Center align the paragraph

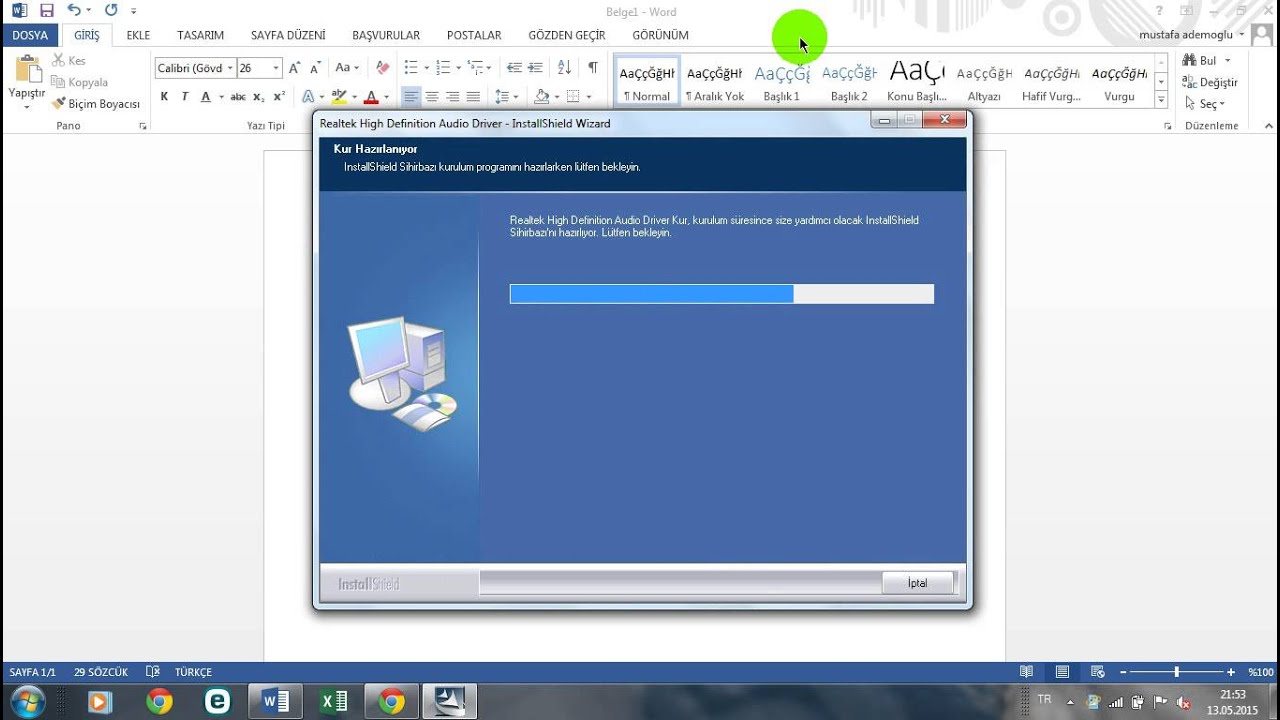coord(432,97)
